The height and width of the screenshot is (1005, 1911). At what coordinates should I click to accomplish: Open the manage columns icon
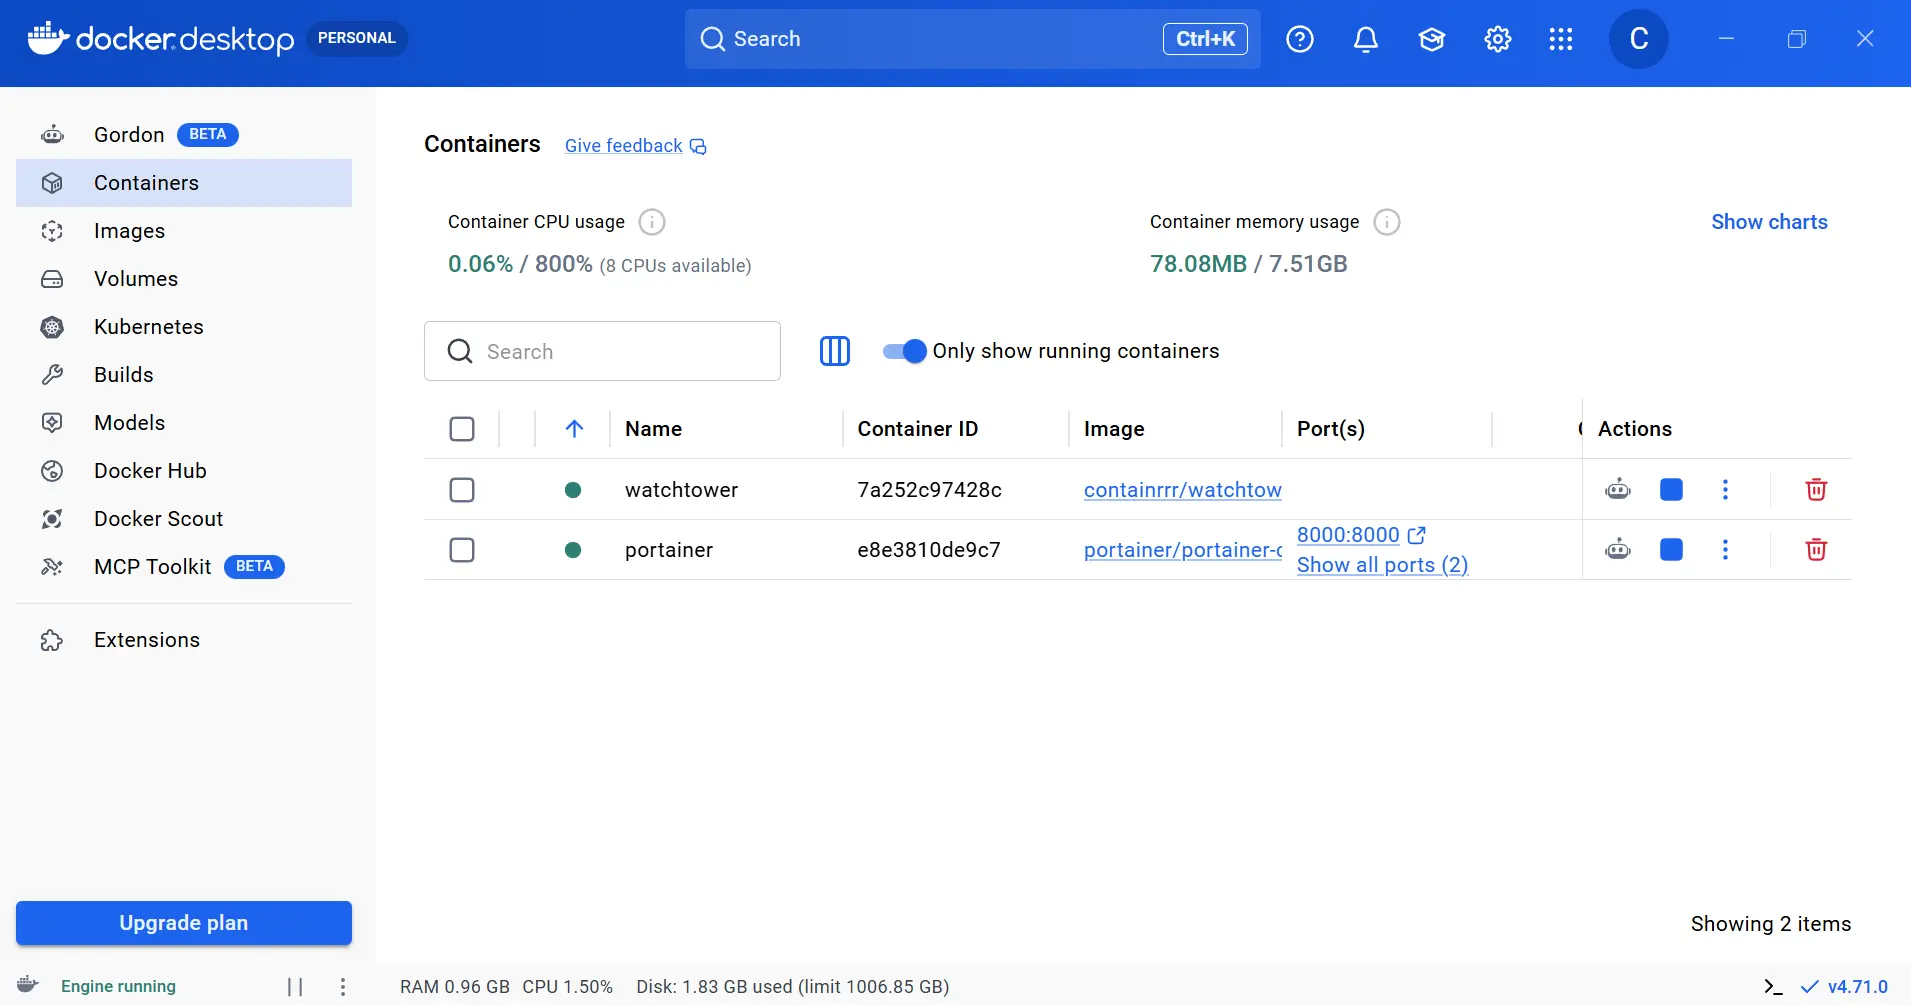tap(835, 351)
